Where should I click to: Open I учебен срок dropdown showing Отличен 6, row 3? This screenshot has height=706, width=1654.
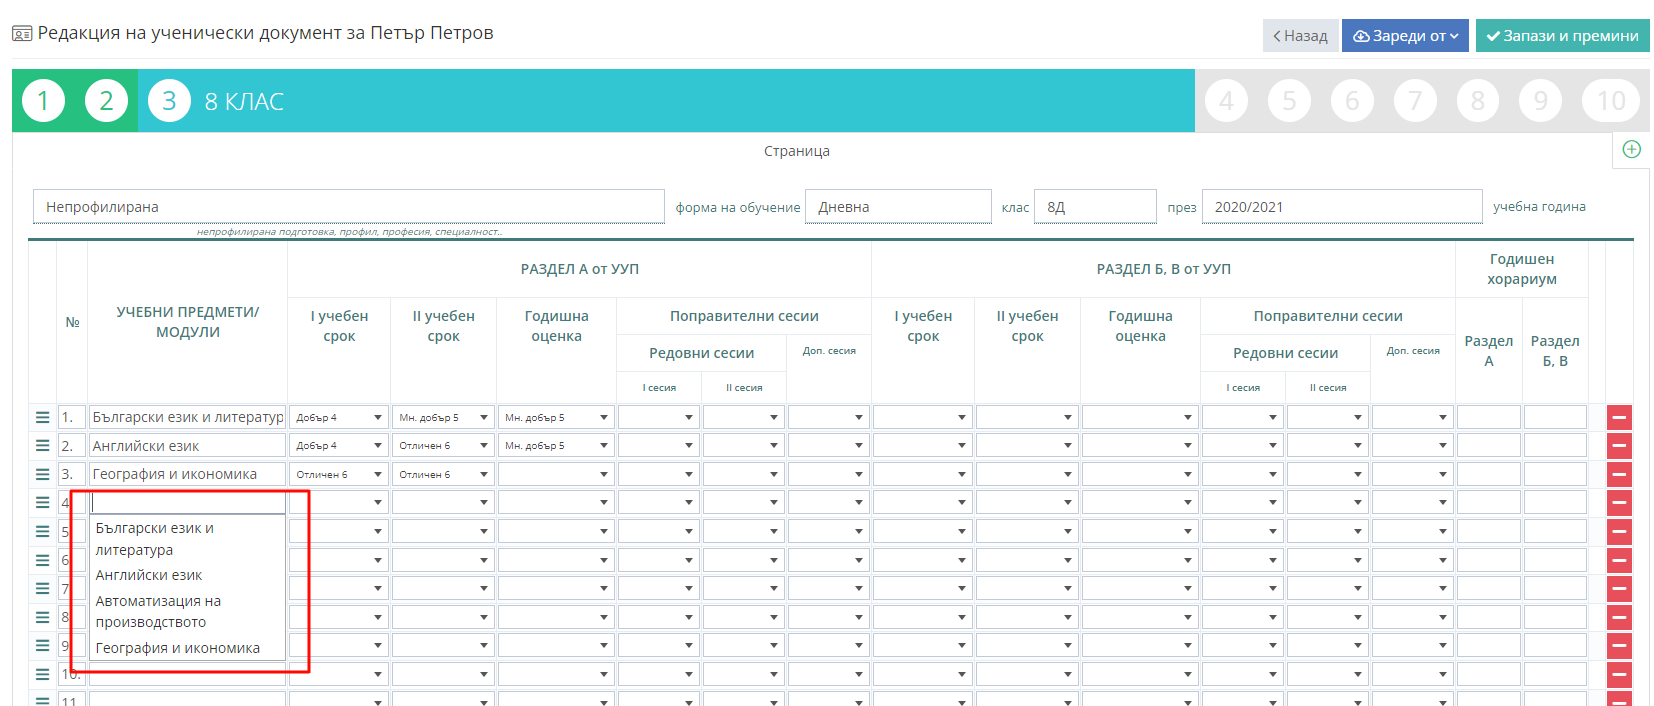[x=339, y=474]
